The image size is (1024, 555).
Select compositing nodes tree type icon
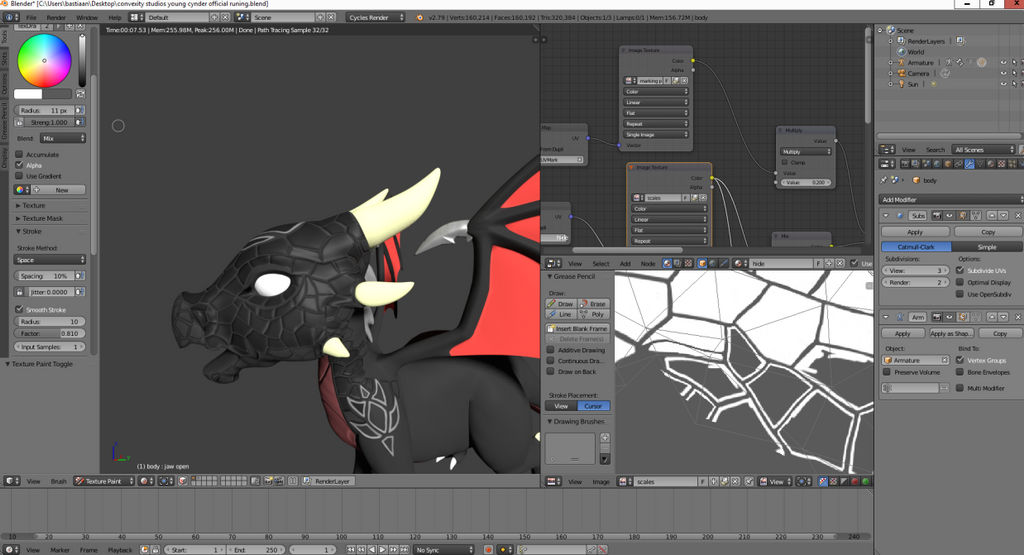coord(677,263)
